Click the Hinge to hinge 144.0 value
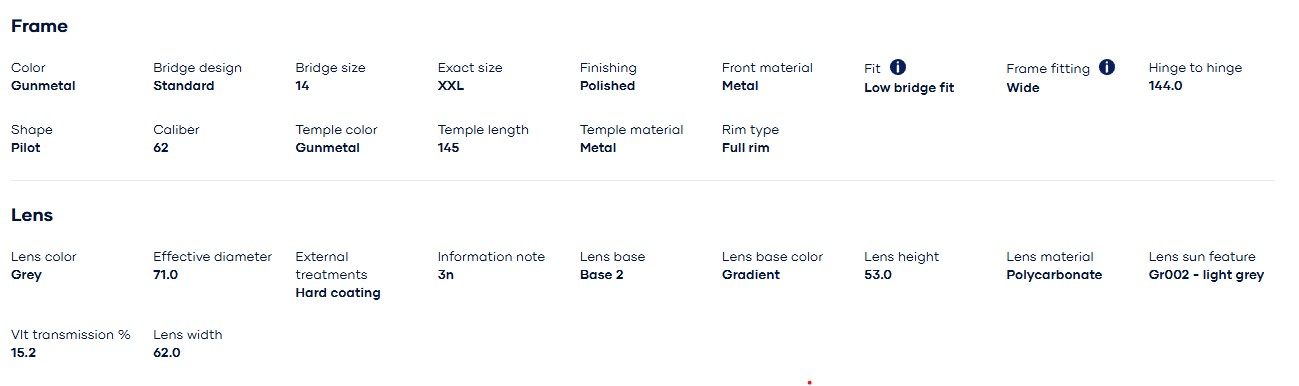The width and height of the screenshot is (1299, 386). pyautogui.click(x=1166, y=86)
